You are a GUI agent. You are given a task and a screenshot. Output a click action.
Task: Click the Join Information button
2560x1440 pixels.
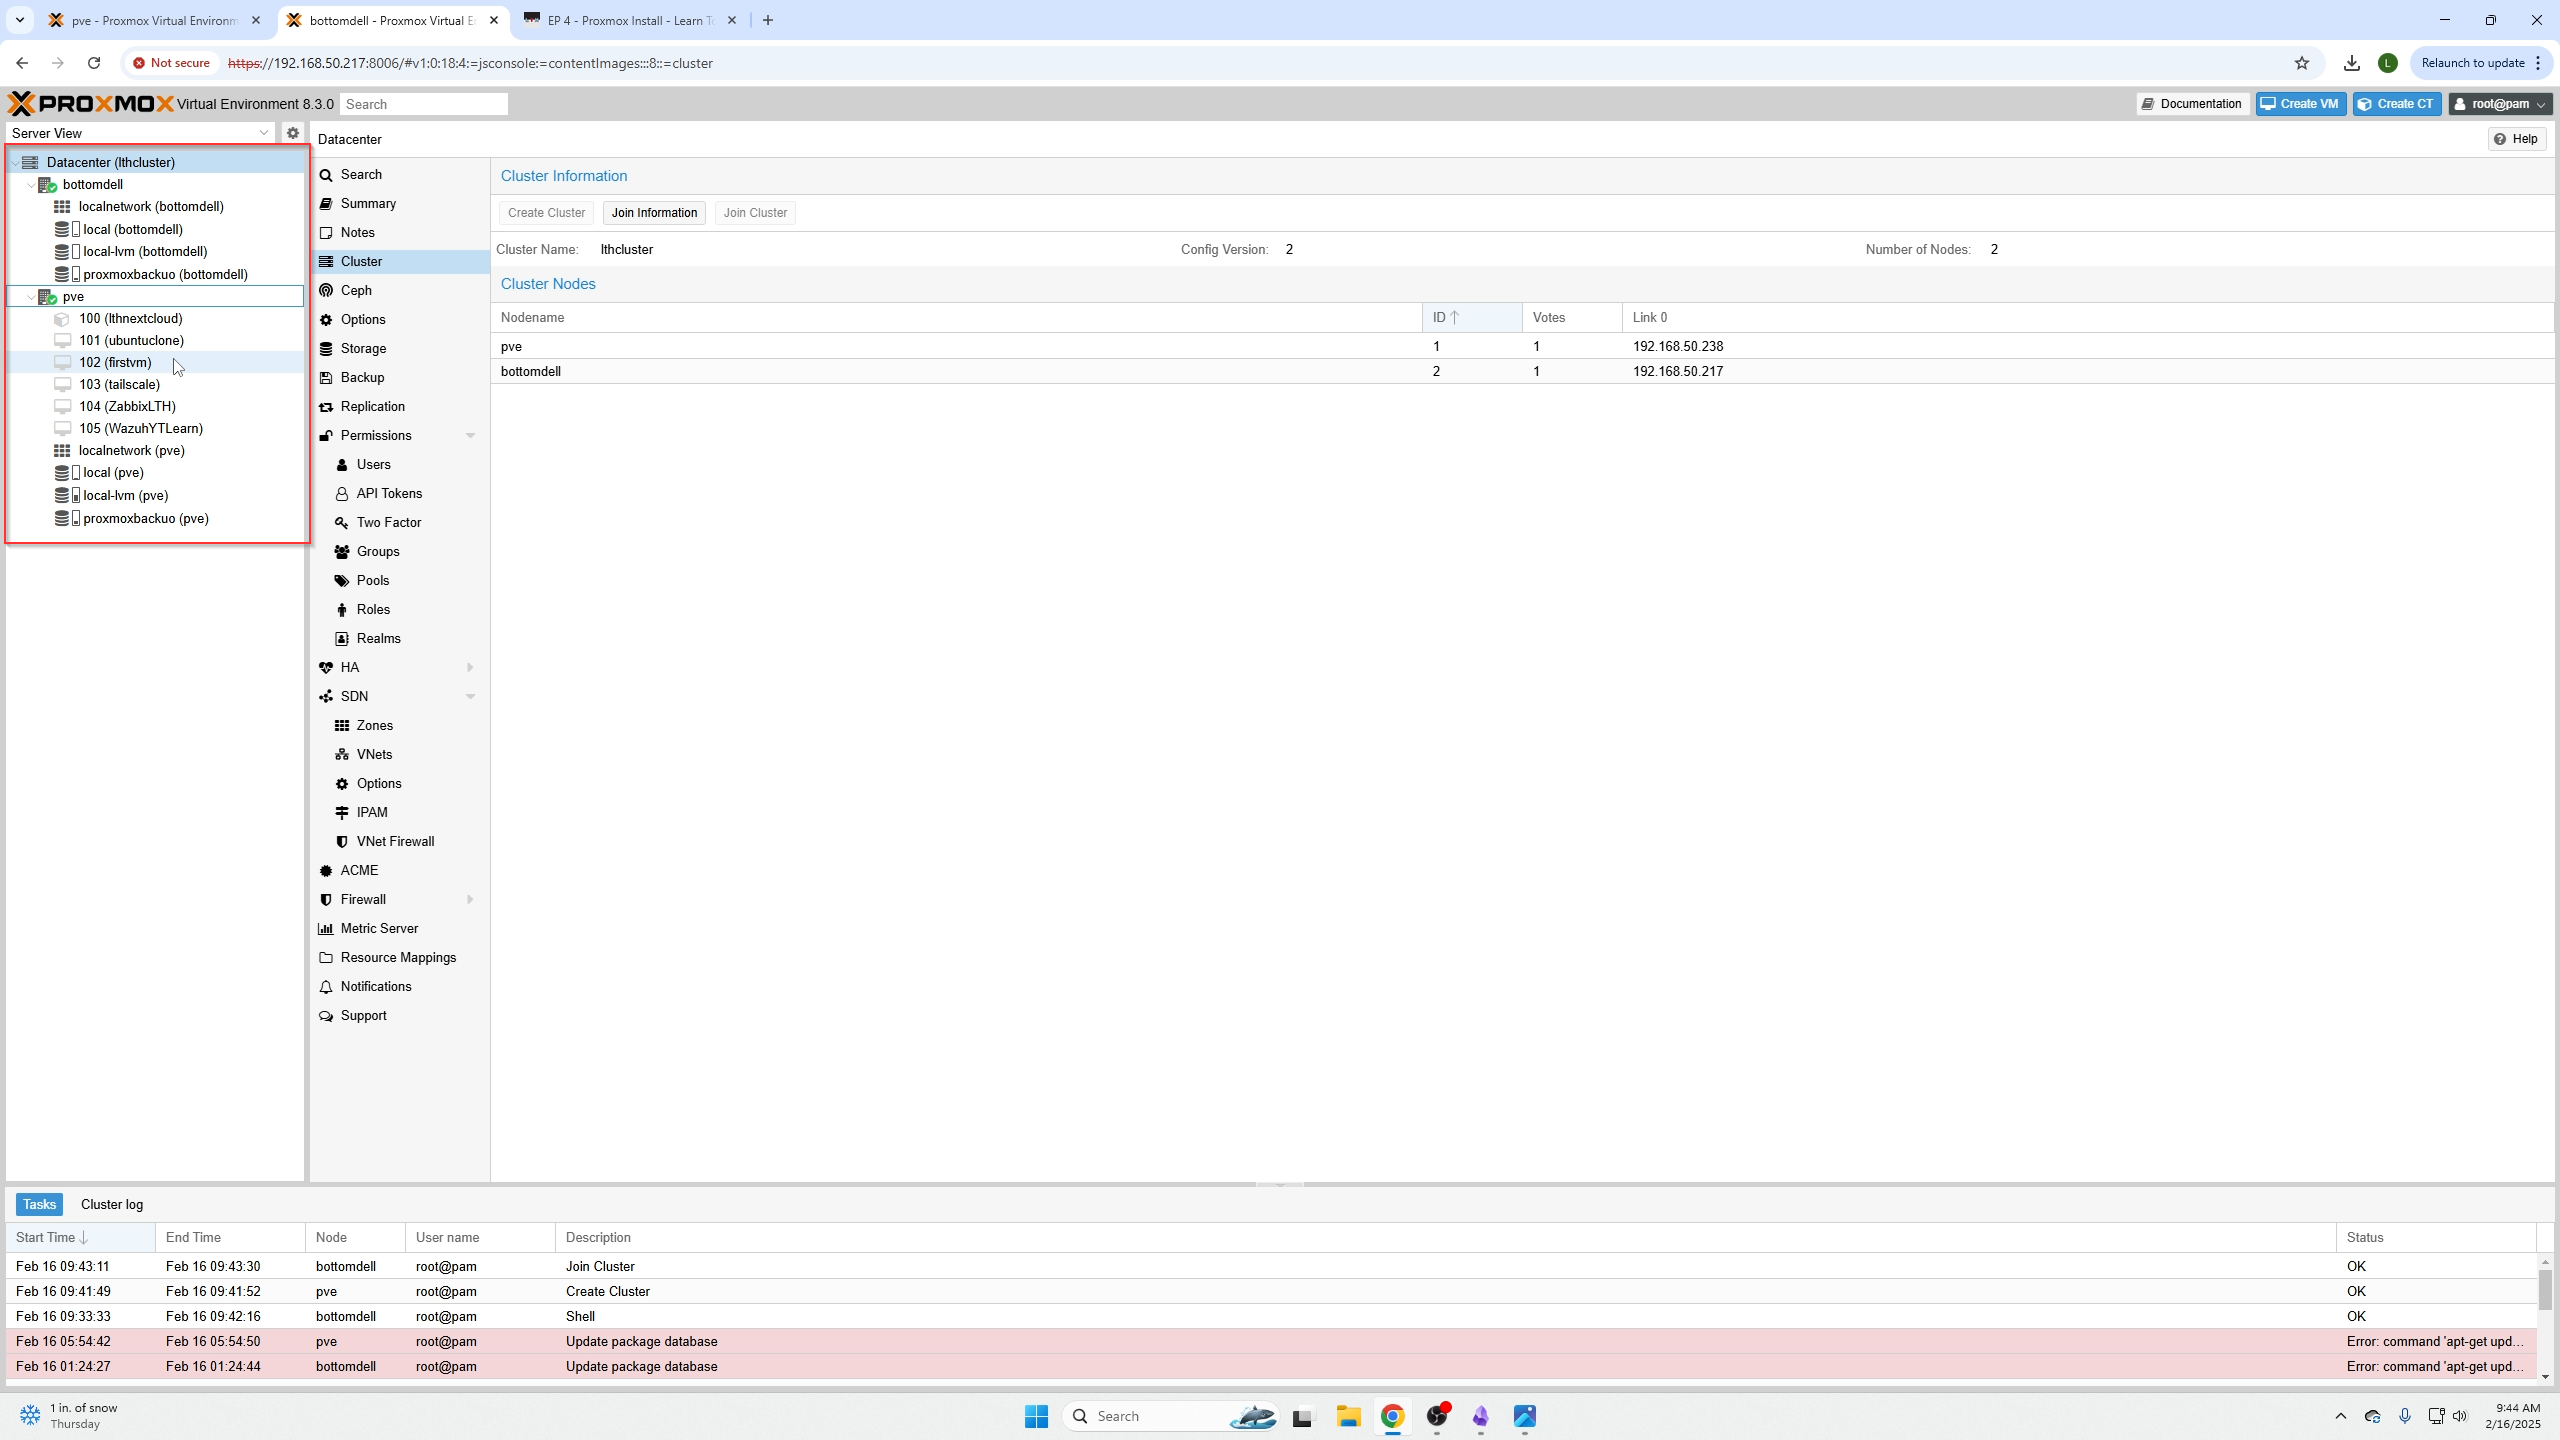(654, 213)
